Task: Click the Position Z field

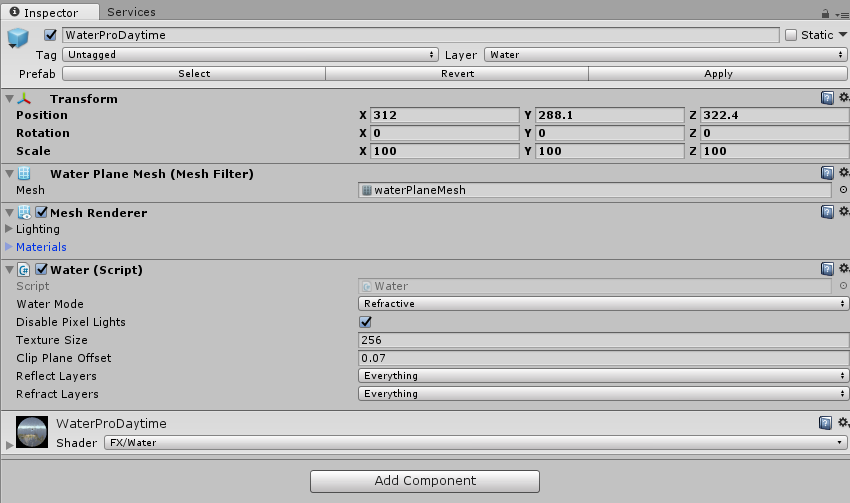Action: (775, 115)
